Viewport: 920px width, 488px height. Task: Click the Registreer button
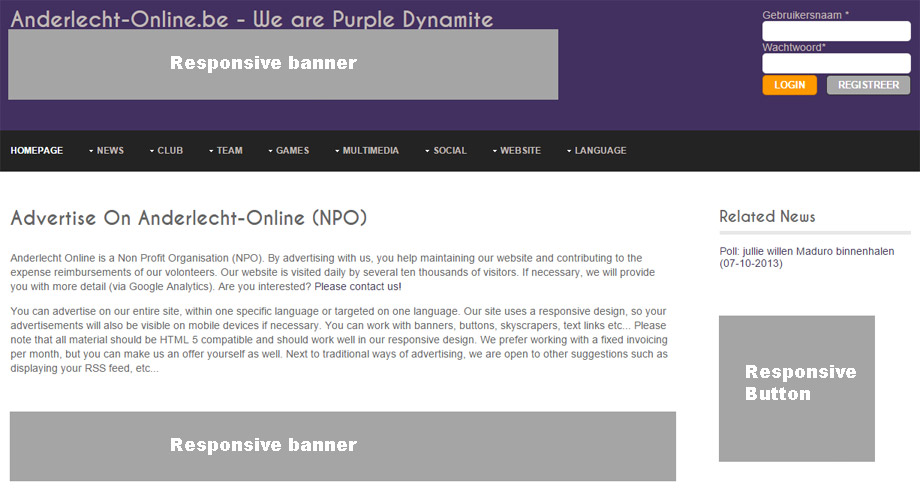[868, 85]
